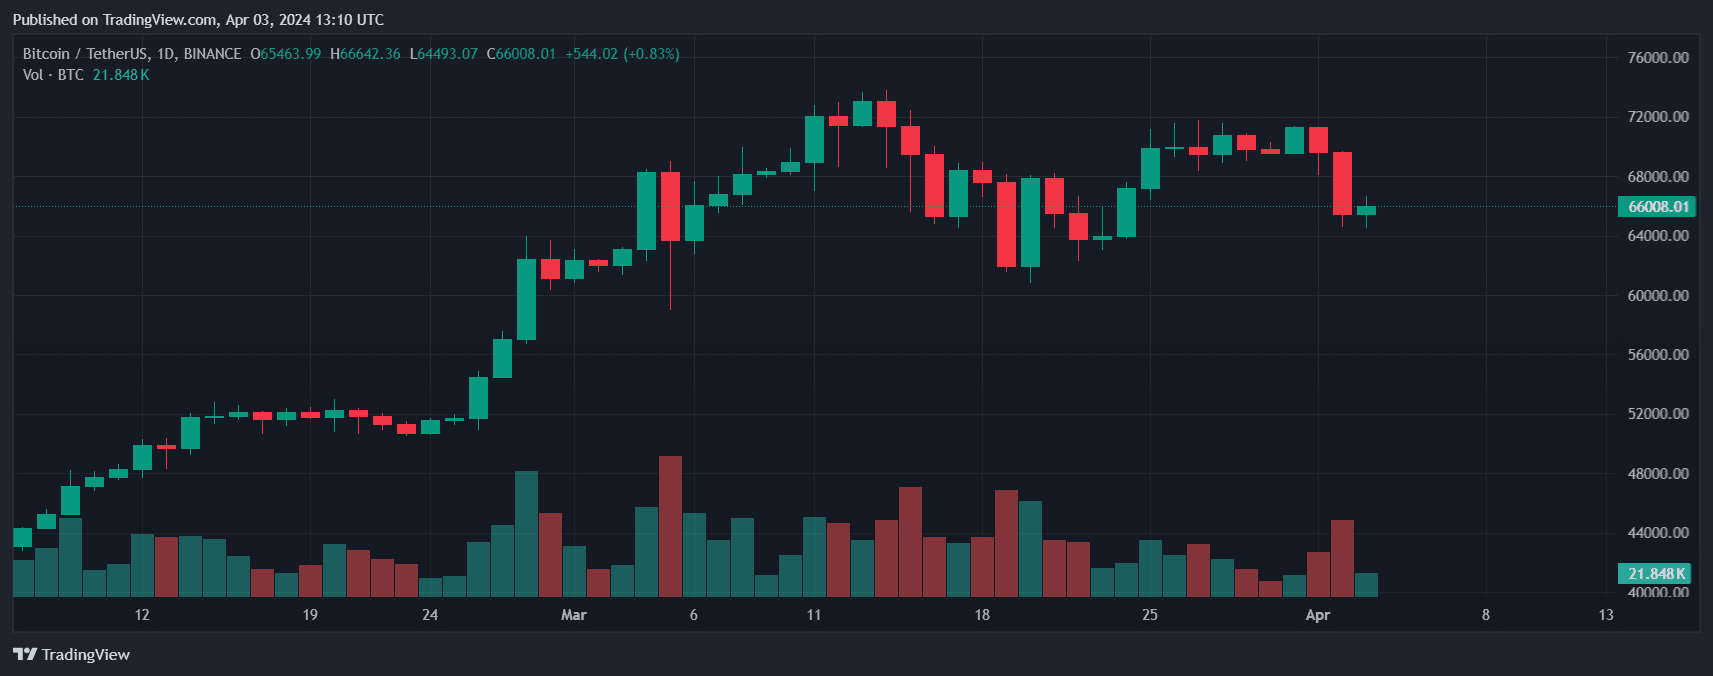The image size is (1713, 676).
Task: Select date label 25 on time axis
Action: pyautogui.click(x=1150, y=614)
